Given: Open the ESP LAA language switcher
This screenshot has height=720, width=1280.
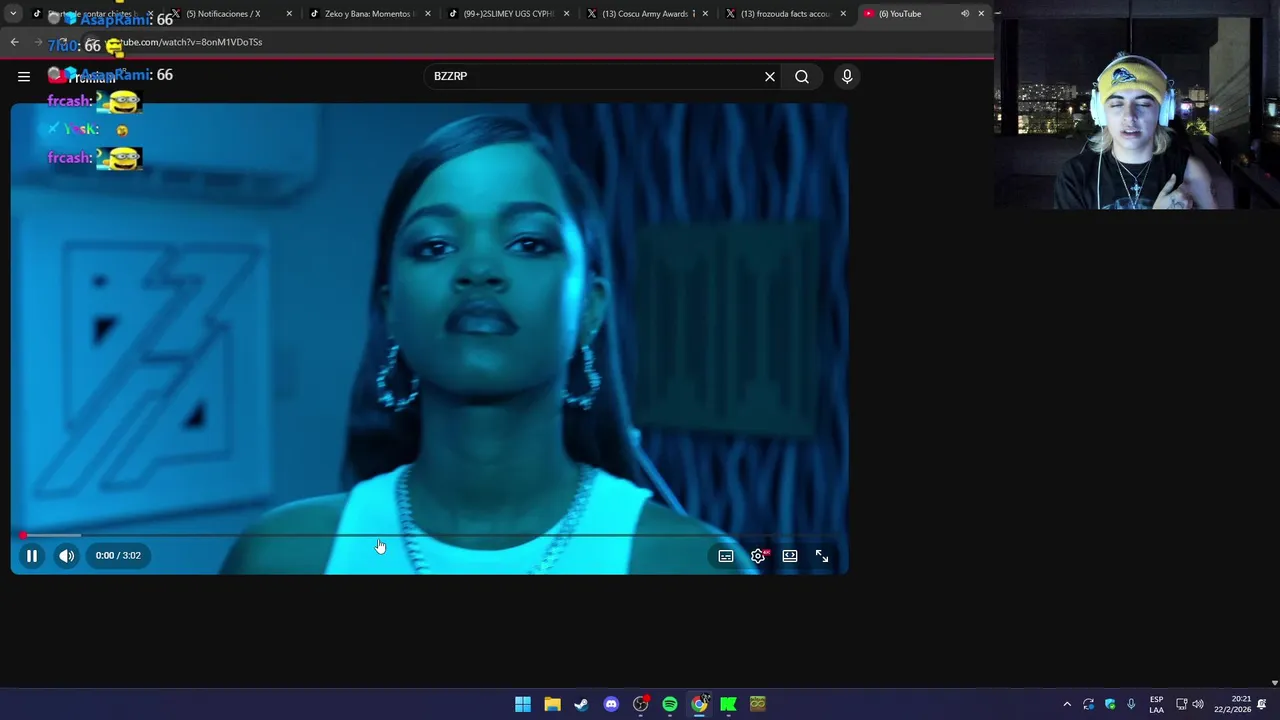Looking at the screenshot, I should click(1156, 704).
